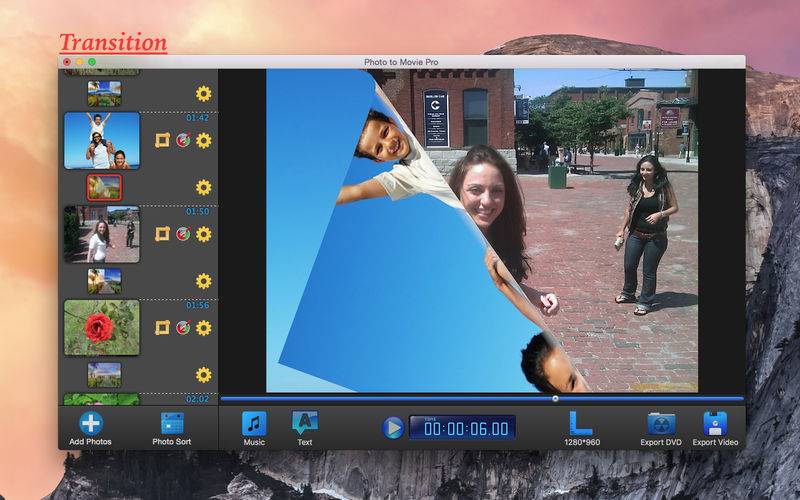
Task: Open color effect wheel for the 01:56 rose photo
Action: pos(183,328)
